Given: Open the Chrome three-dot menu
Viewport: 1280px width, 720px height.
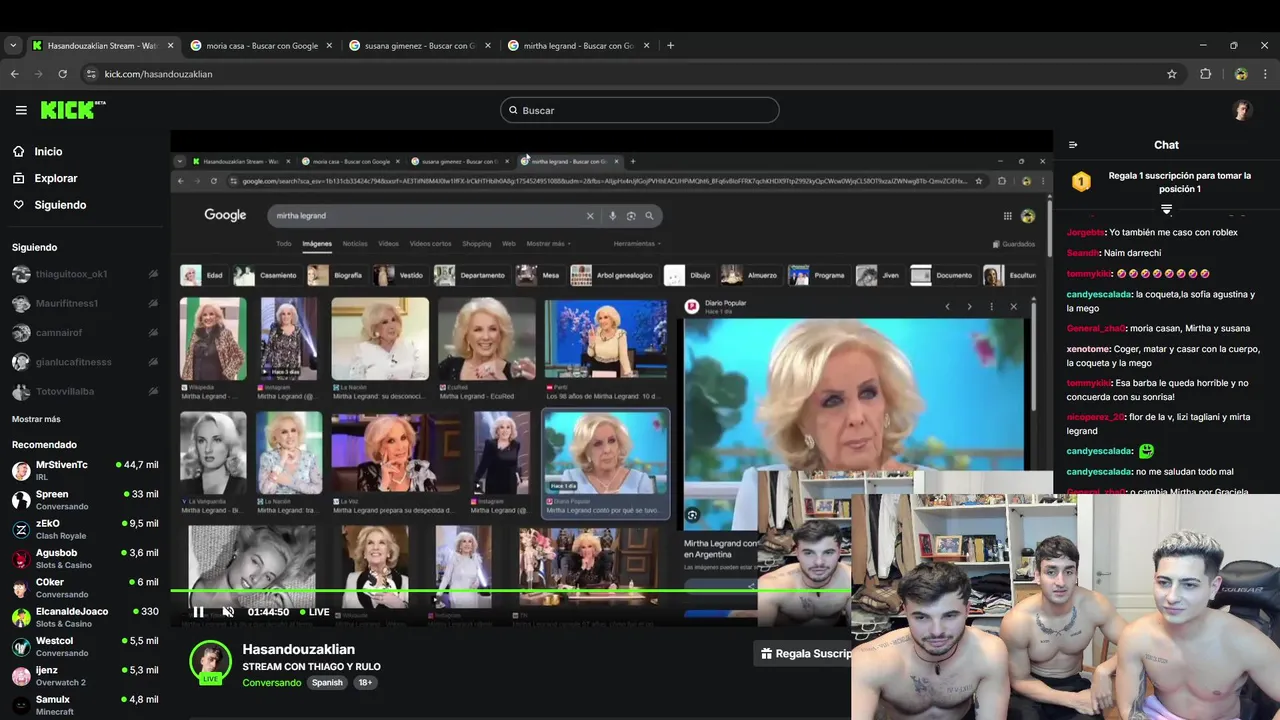Looking at the screenshot, I should pyautogui.click(x=1265, y=74).
